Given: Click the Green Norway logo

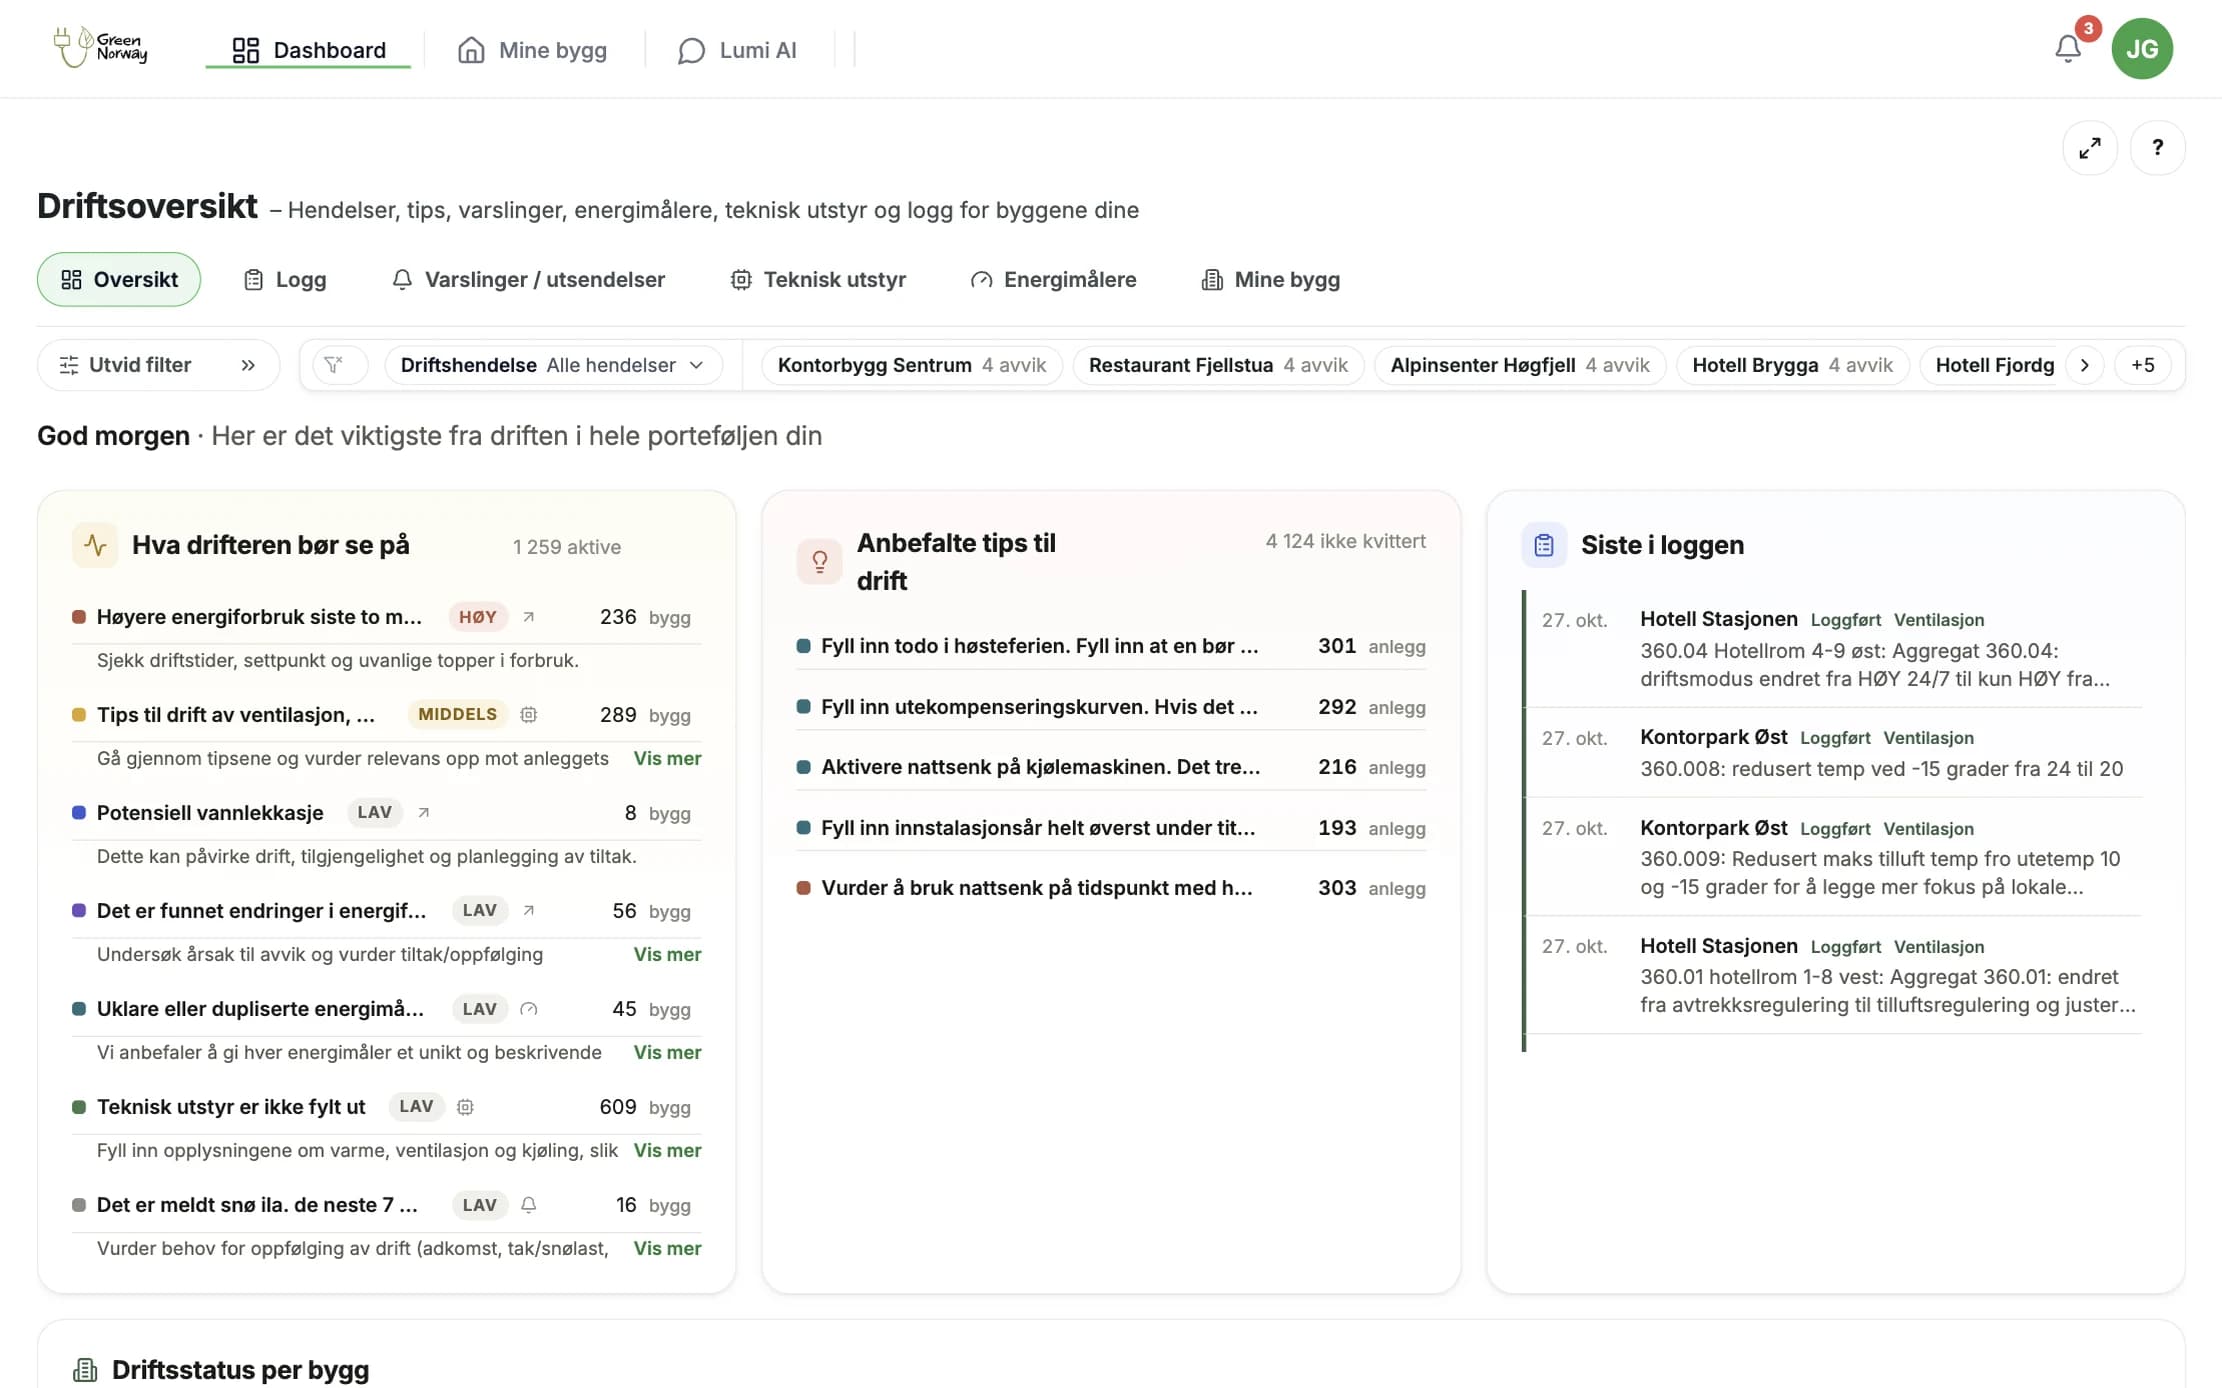Looking at the screenshot, I should (x=101, y=47).
